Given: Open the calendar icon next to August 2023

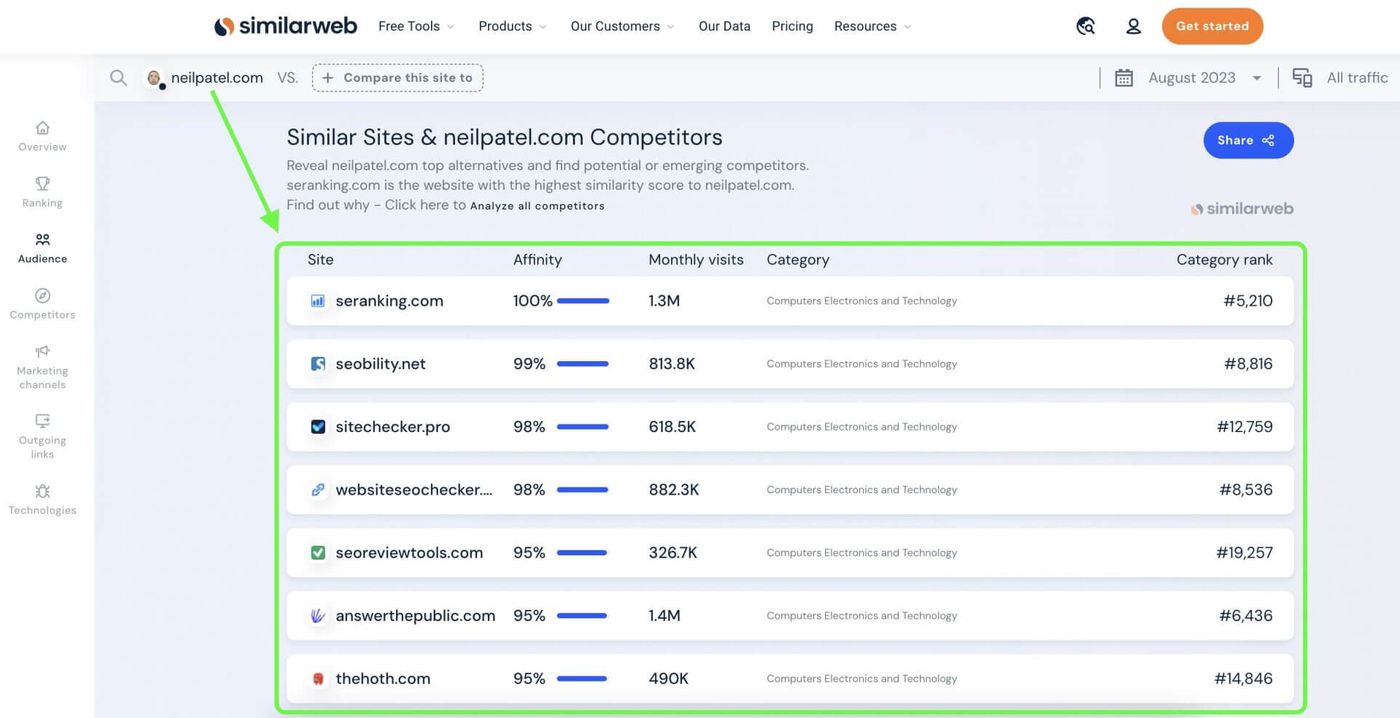Looking at the screenshot, I should click(x=1124, y=77).
